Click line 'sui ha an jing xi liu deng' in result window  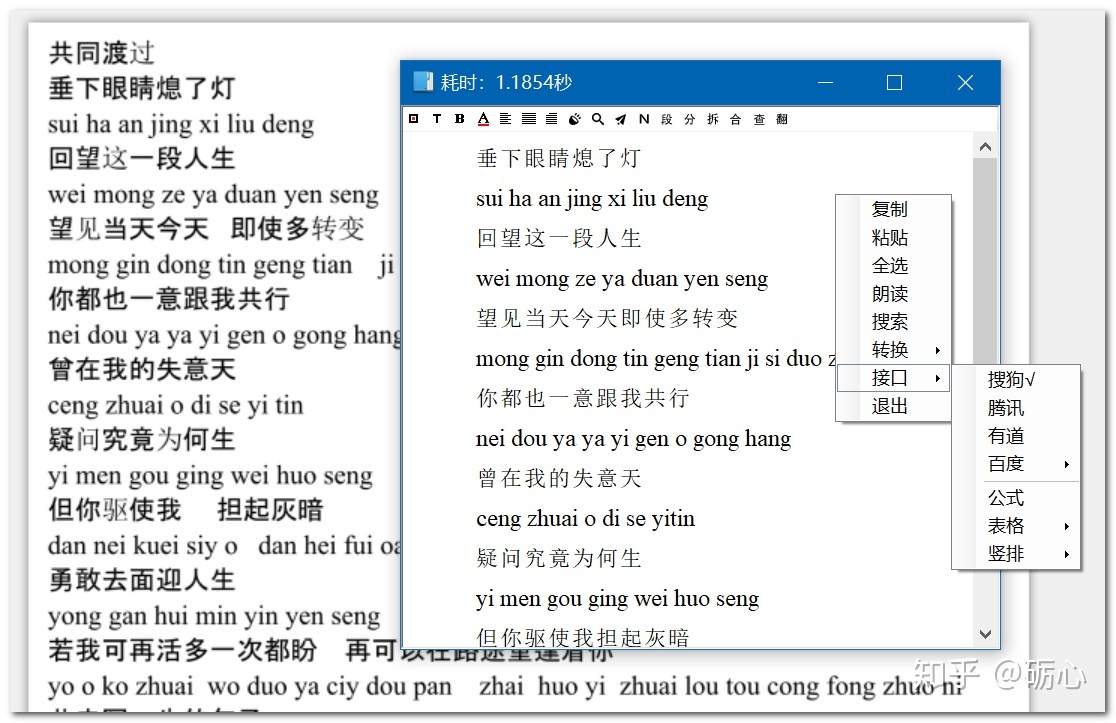[x=592, y=199]
